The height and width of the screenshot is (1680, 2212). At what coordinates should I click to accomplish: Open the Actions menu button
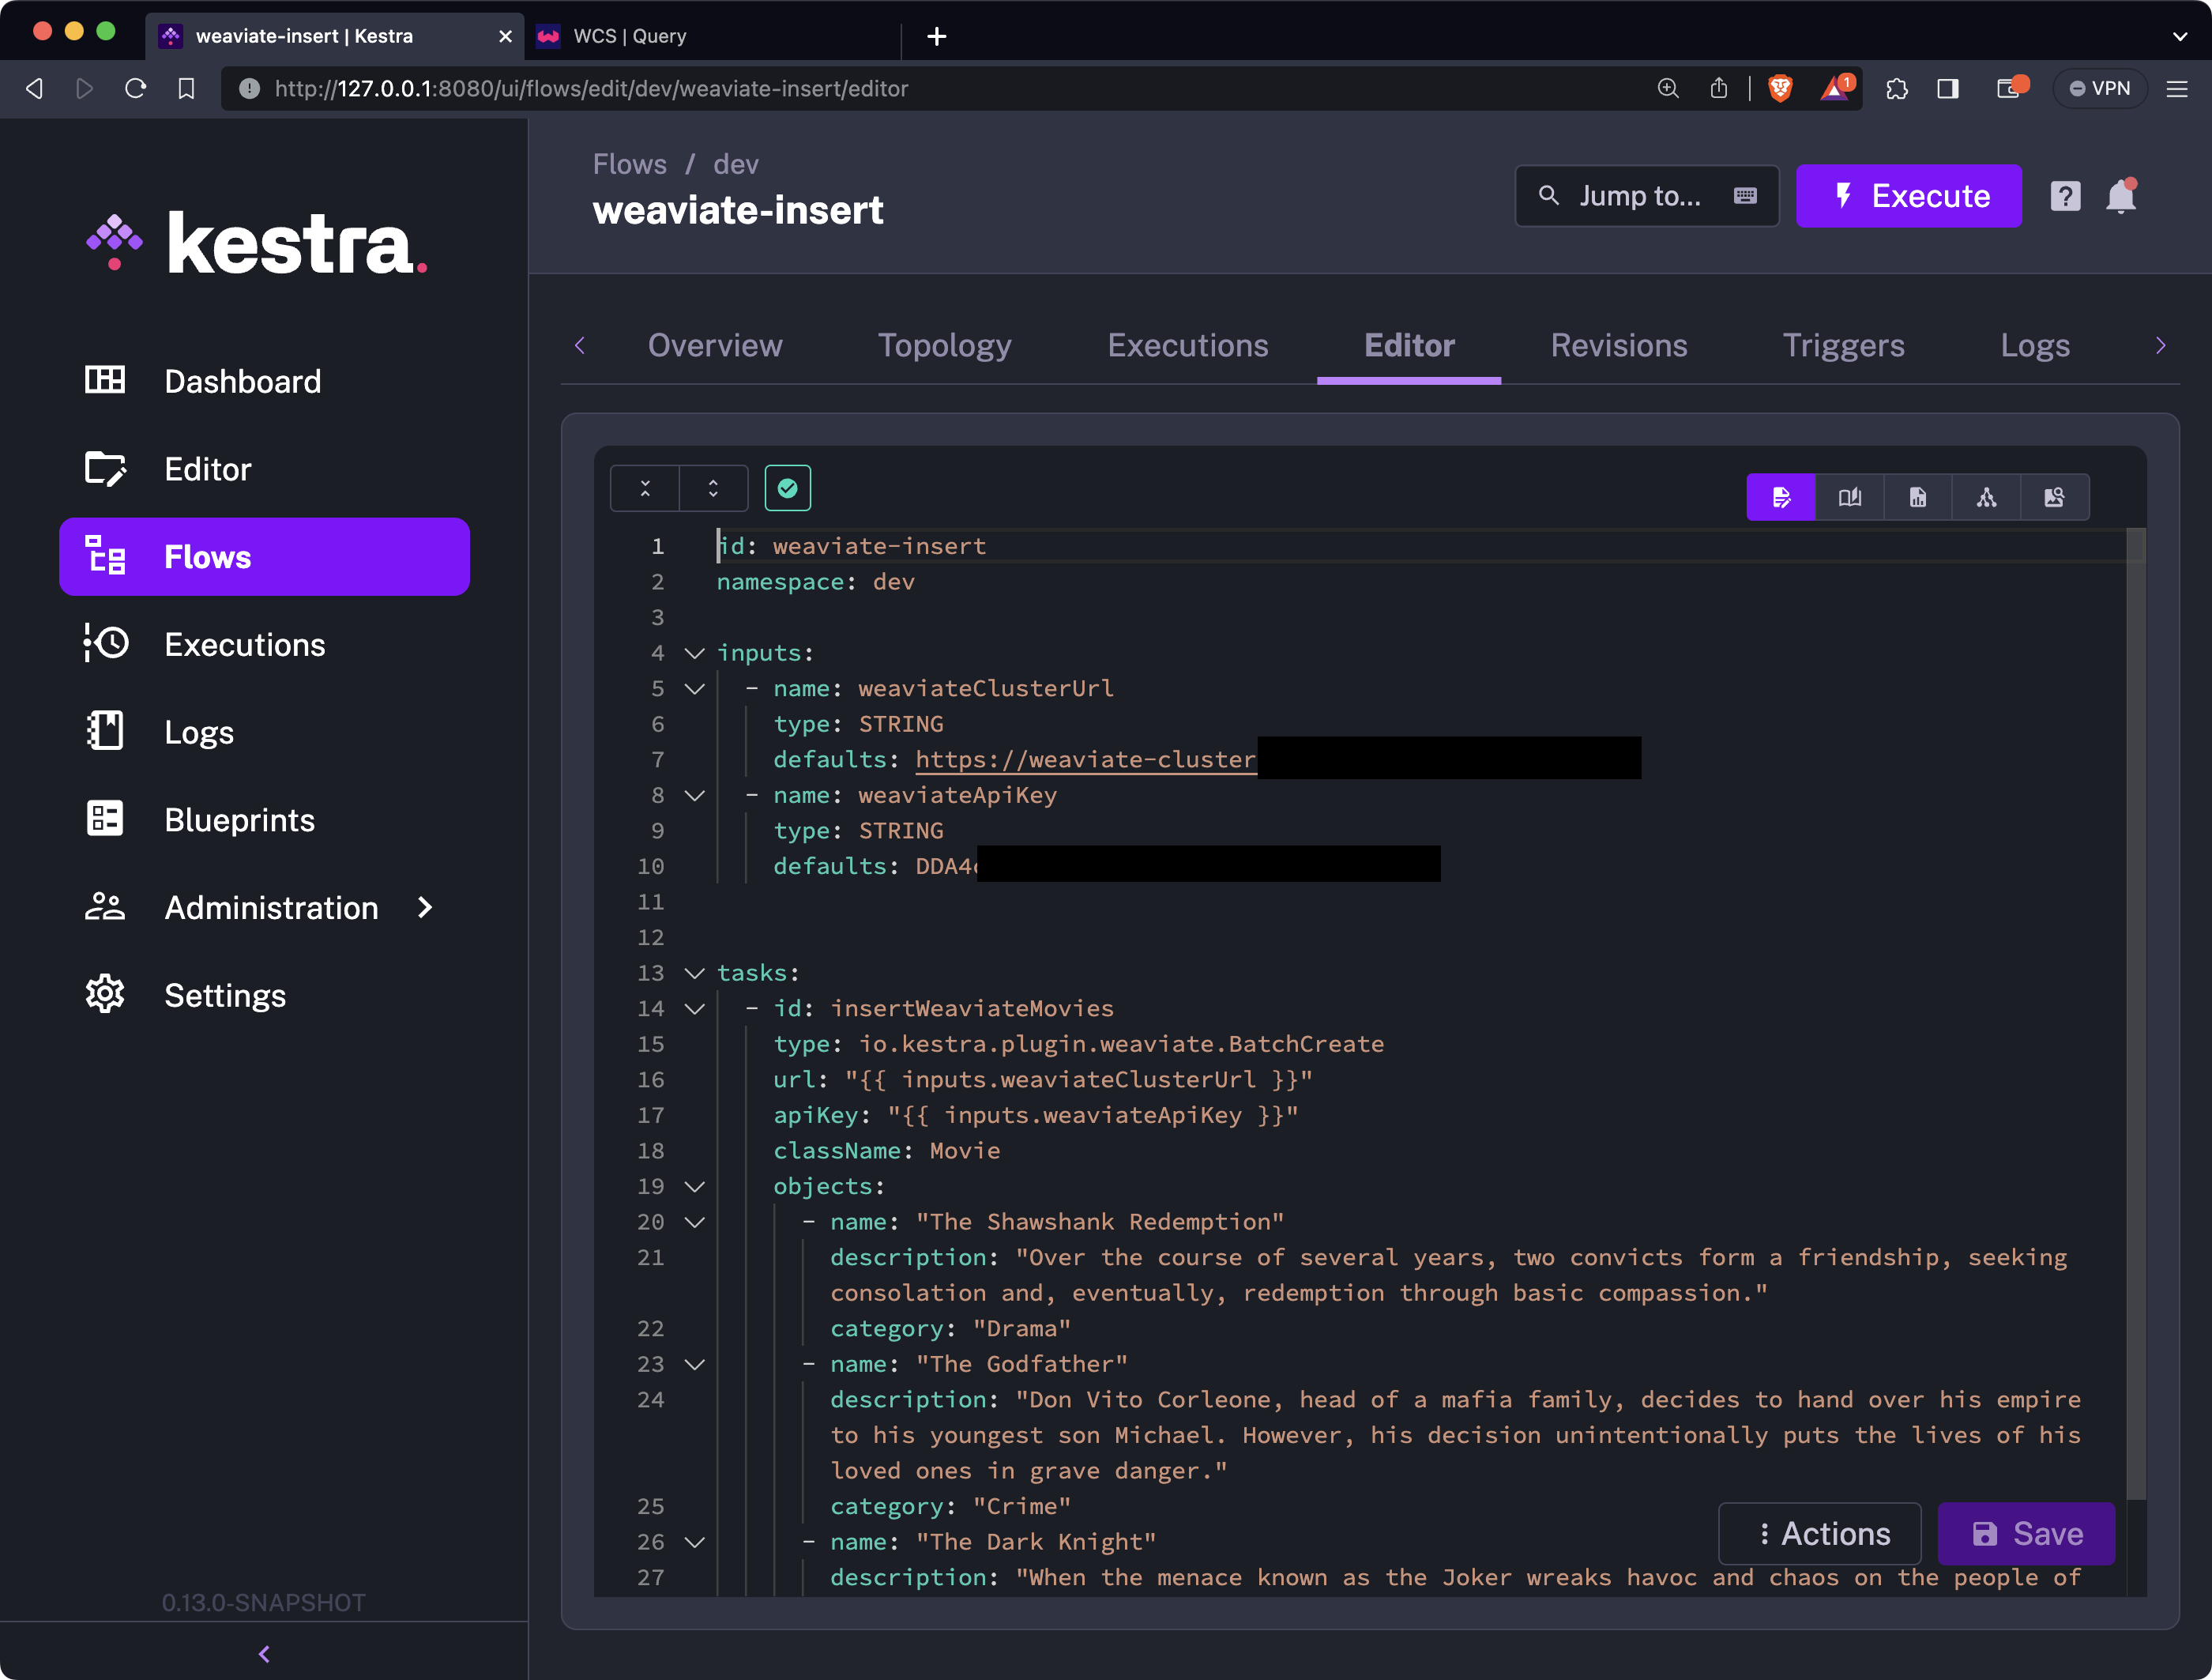click(1820, 1533)
